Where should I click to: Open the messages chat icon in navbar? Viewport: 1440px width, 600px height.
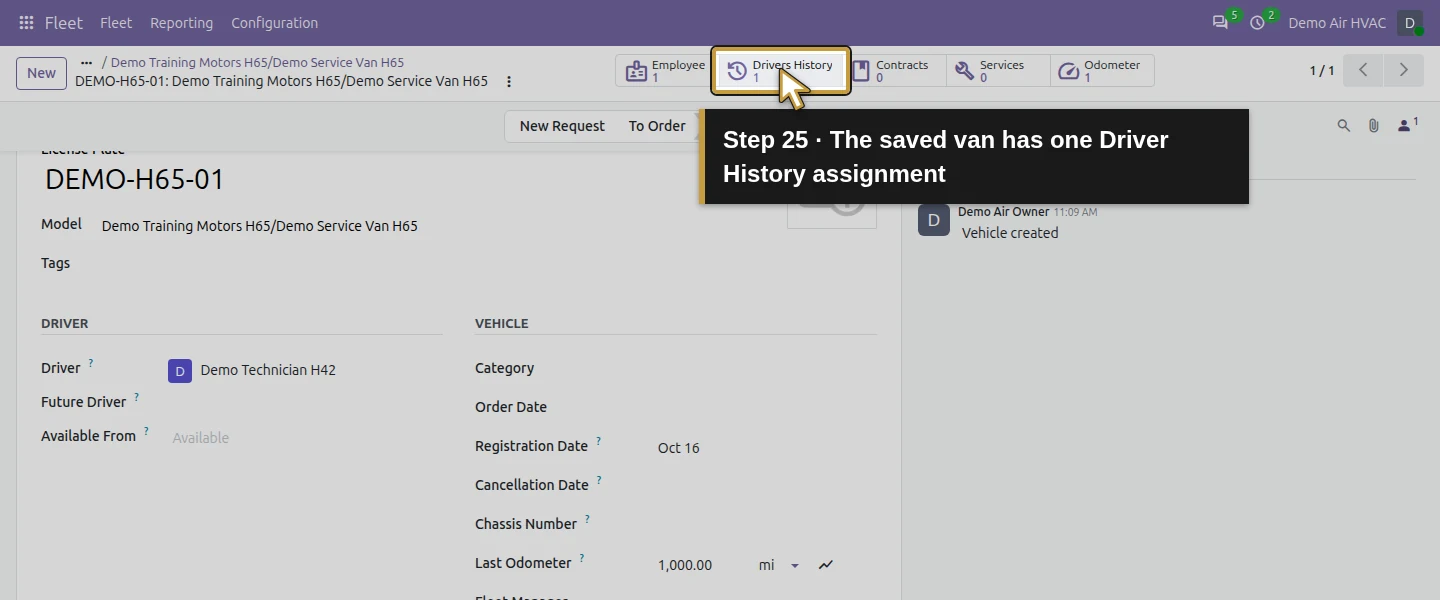(x=1220, y=22)
